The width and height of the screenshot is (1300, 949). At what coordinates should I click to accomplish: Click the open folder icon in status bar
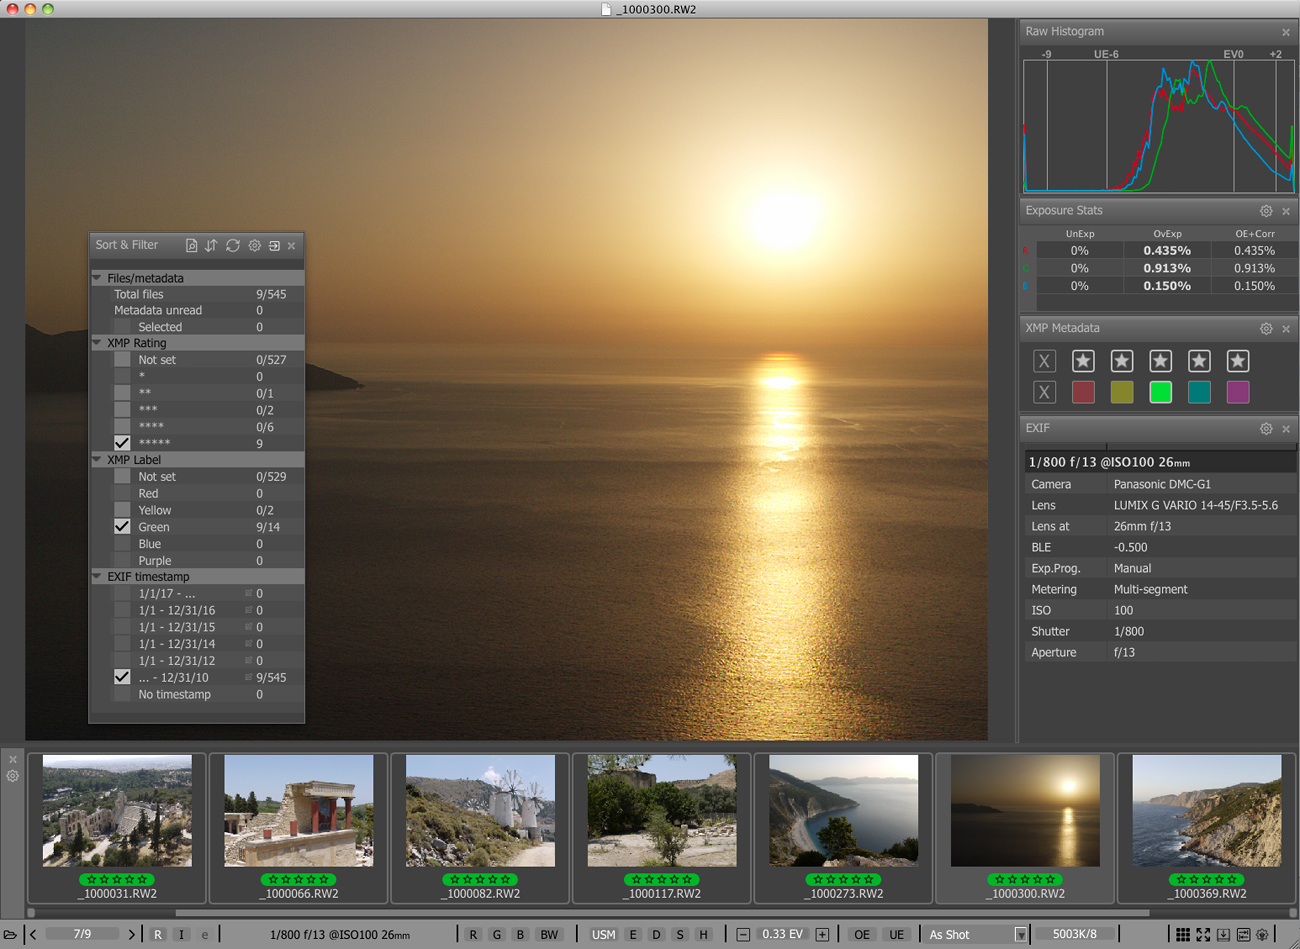[x=11, y=934]
